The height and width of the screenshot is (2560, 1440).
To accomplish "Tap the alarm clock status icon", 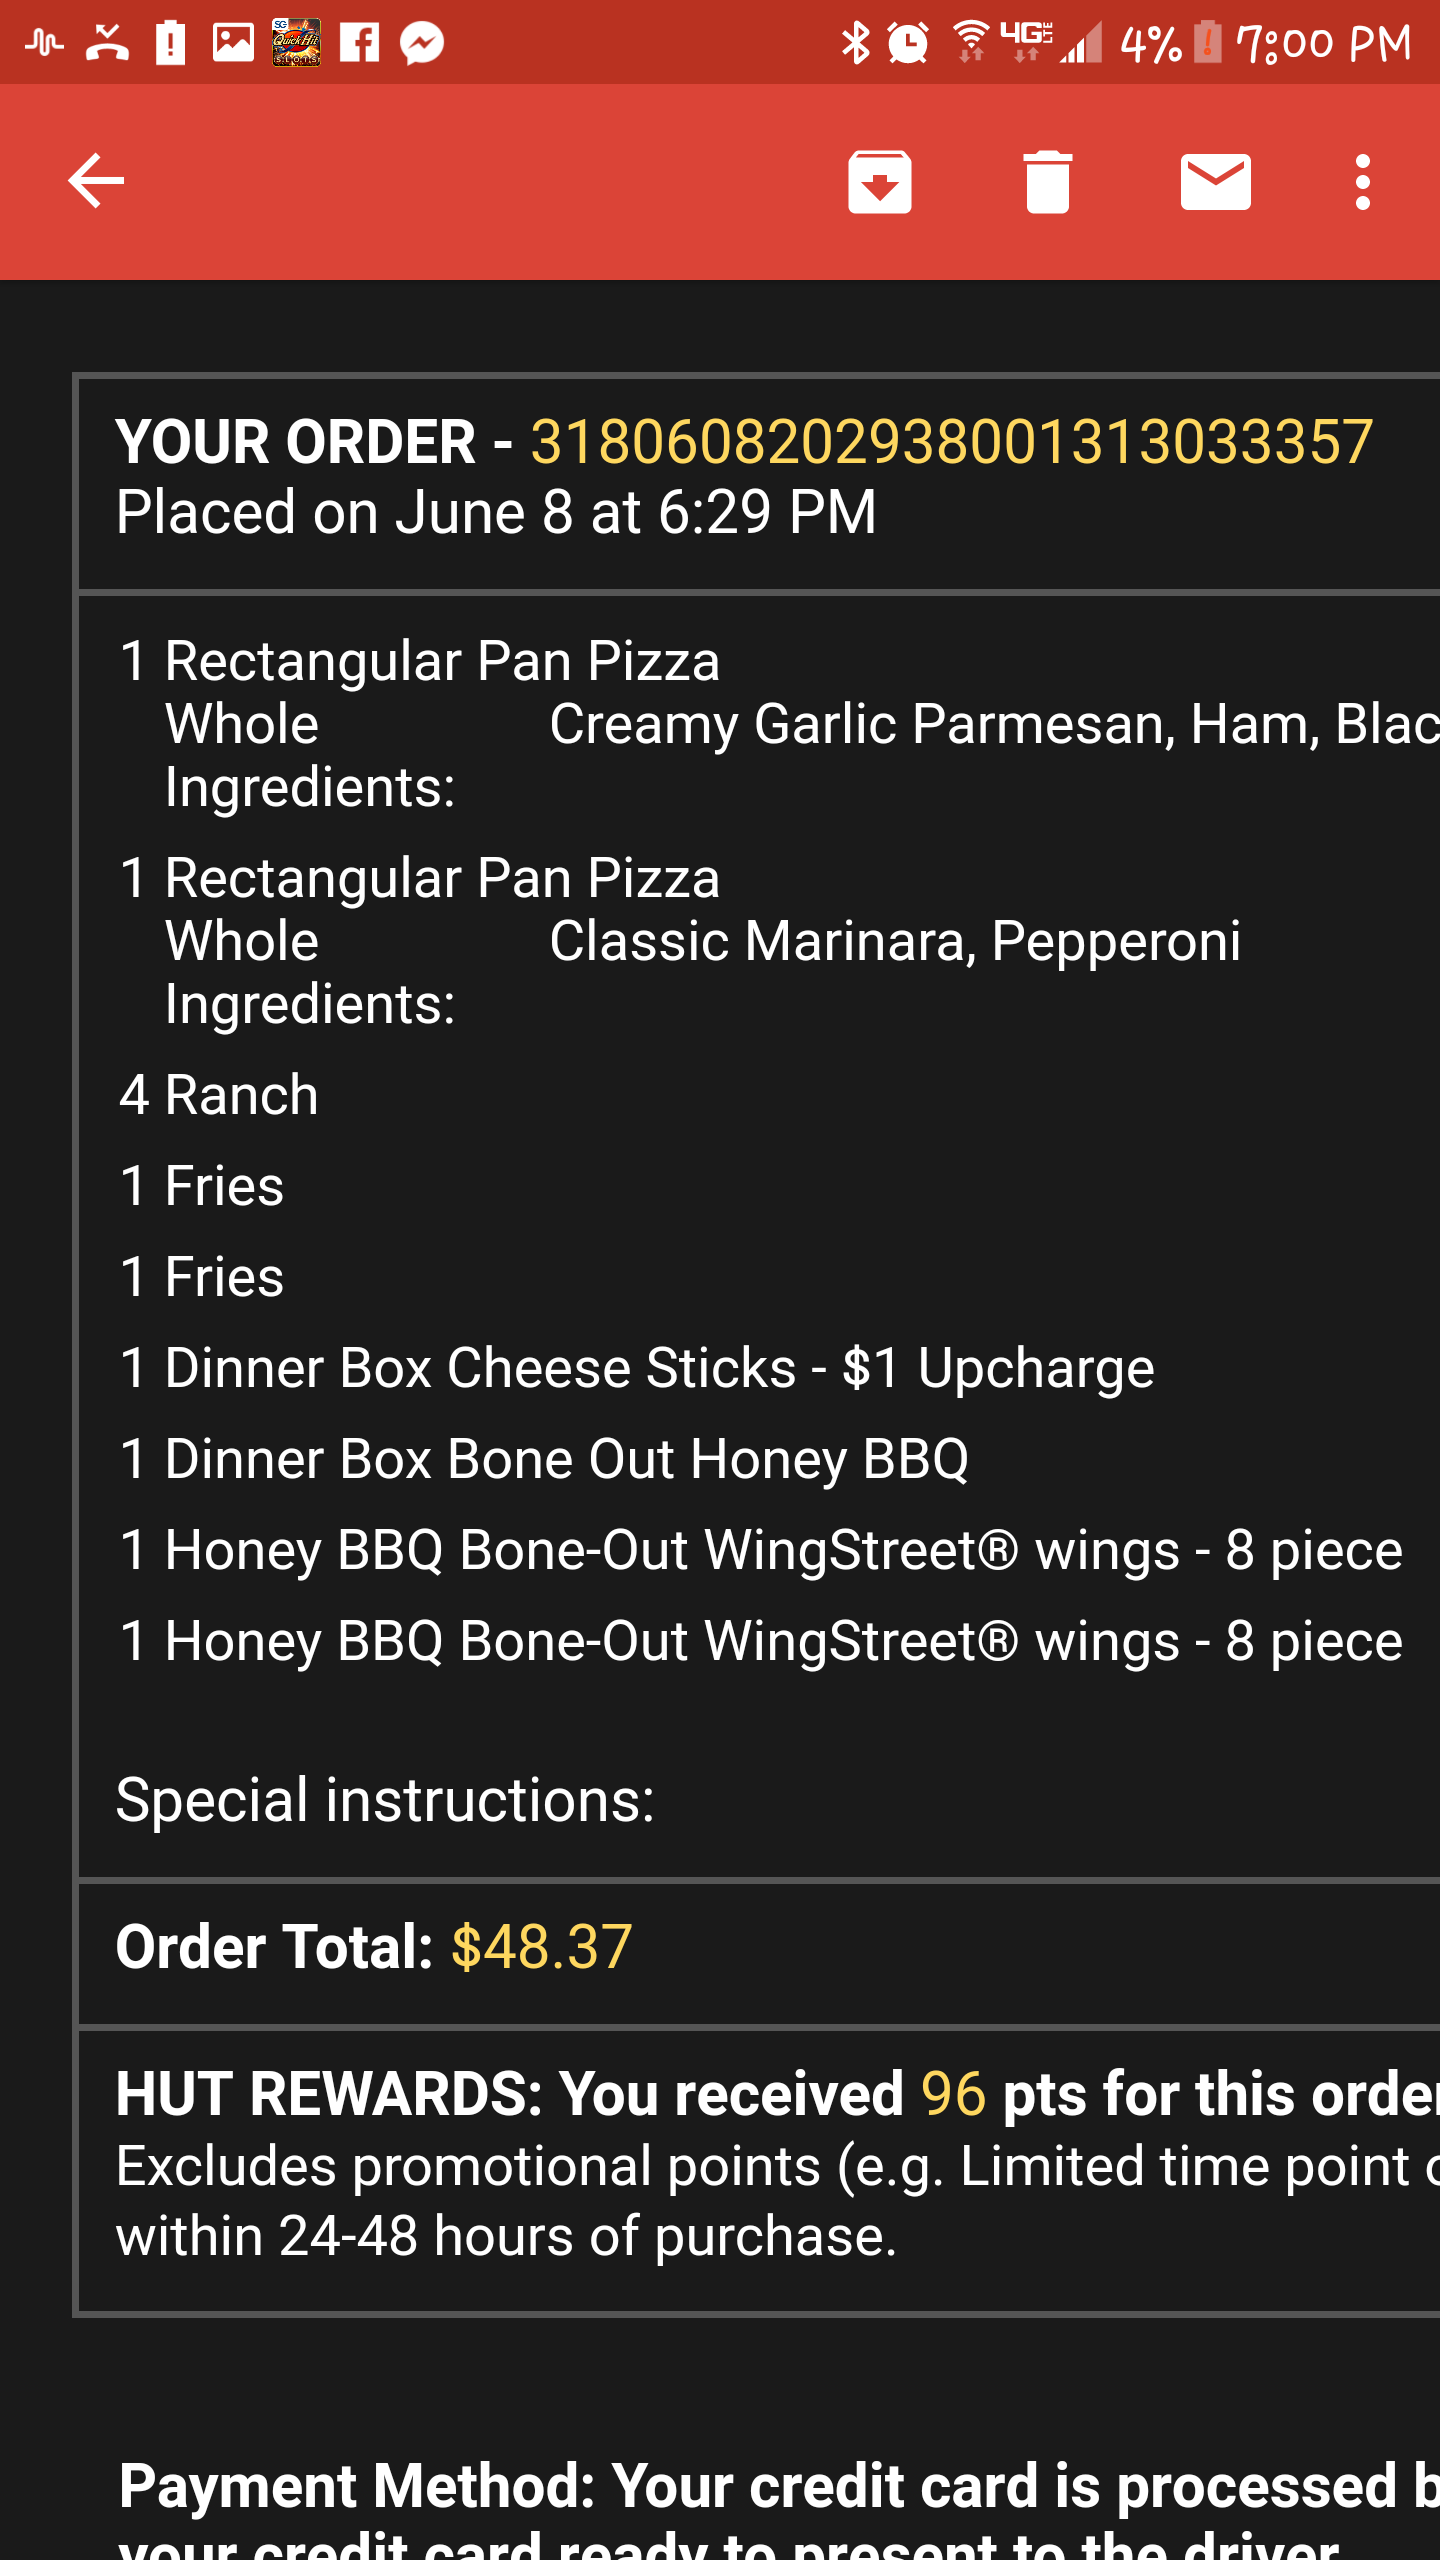I will 908,42.
